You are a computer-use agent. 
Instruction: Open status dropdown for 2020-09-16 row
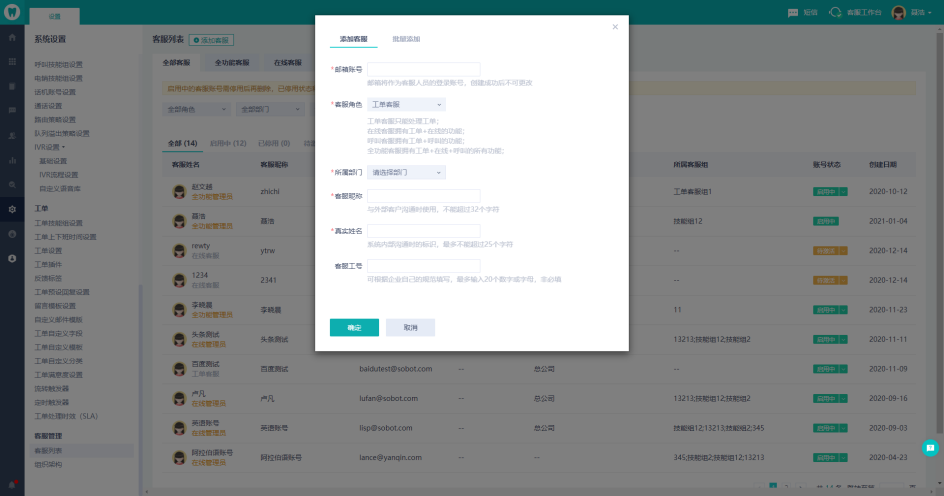(x=843, y=398)
